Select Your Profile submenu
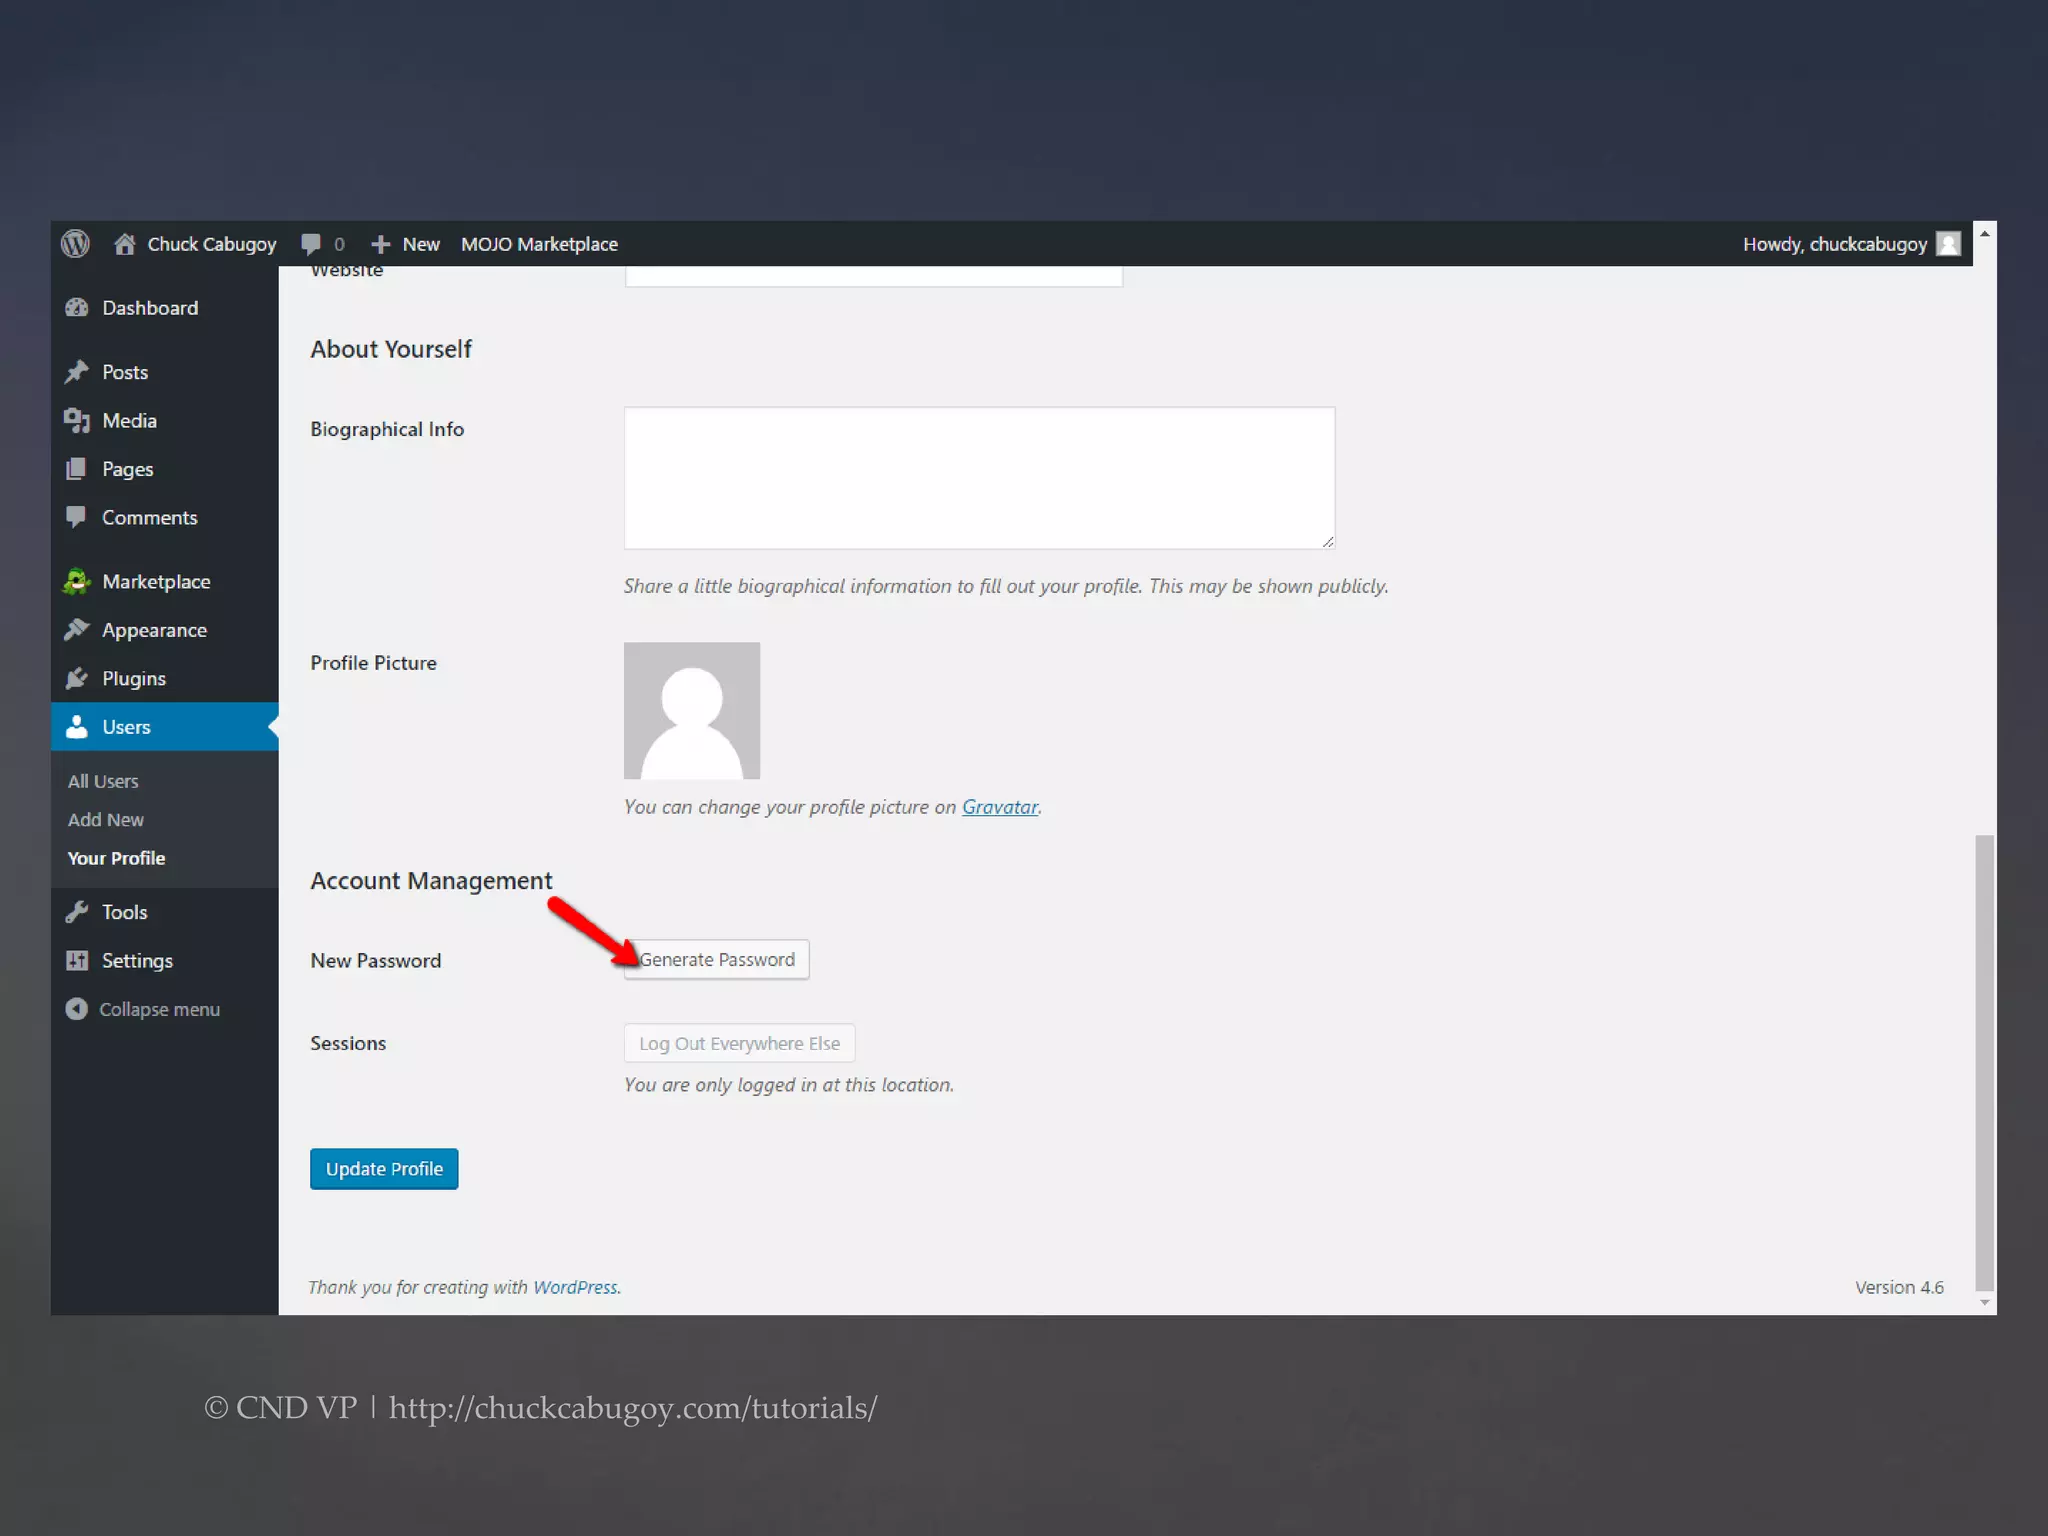2048x1536 pixels. (x=117, y=858)
